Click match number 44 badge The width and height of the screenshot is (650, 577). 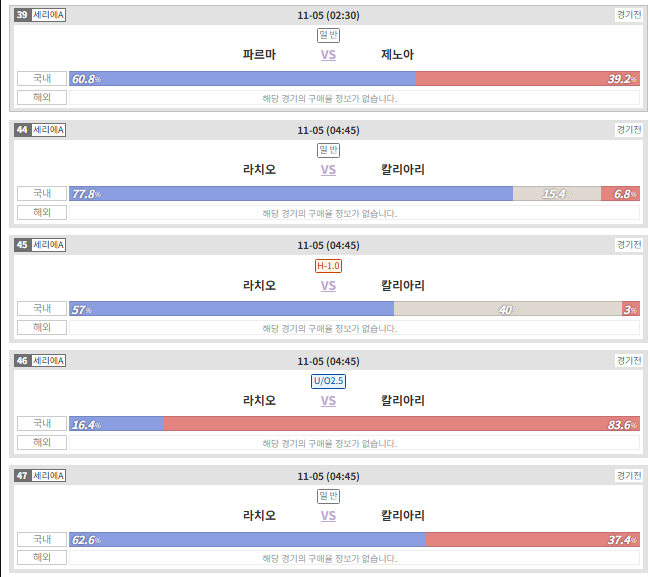(x=22, y=130)
